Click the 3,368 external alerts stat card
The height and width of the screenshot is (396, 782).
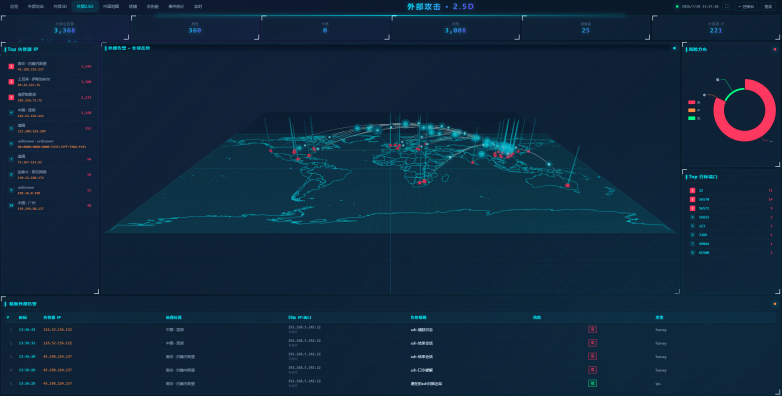65,27
